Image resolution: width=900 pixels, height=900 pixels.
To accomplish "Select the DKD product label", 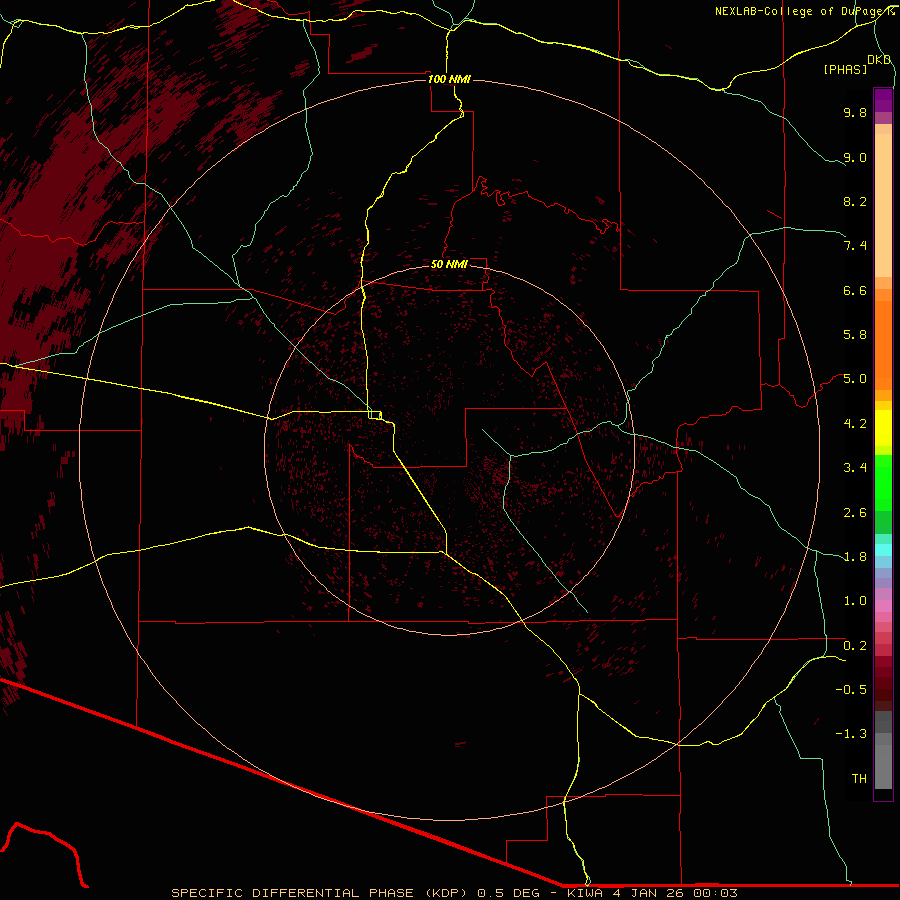I will click(879, 60).
